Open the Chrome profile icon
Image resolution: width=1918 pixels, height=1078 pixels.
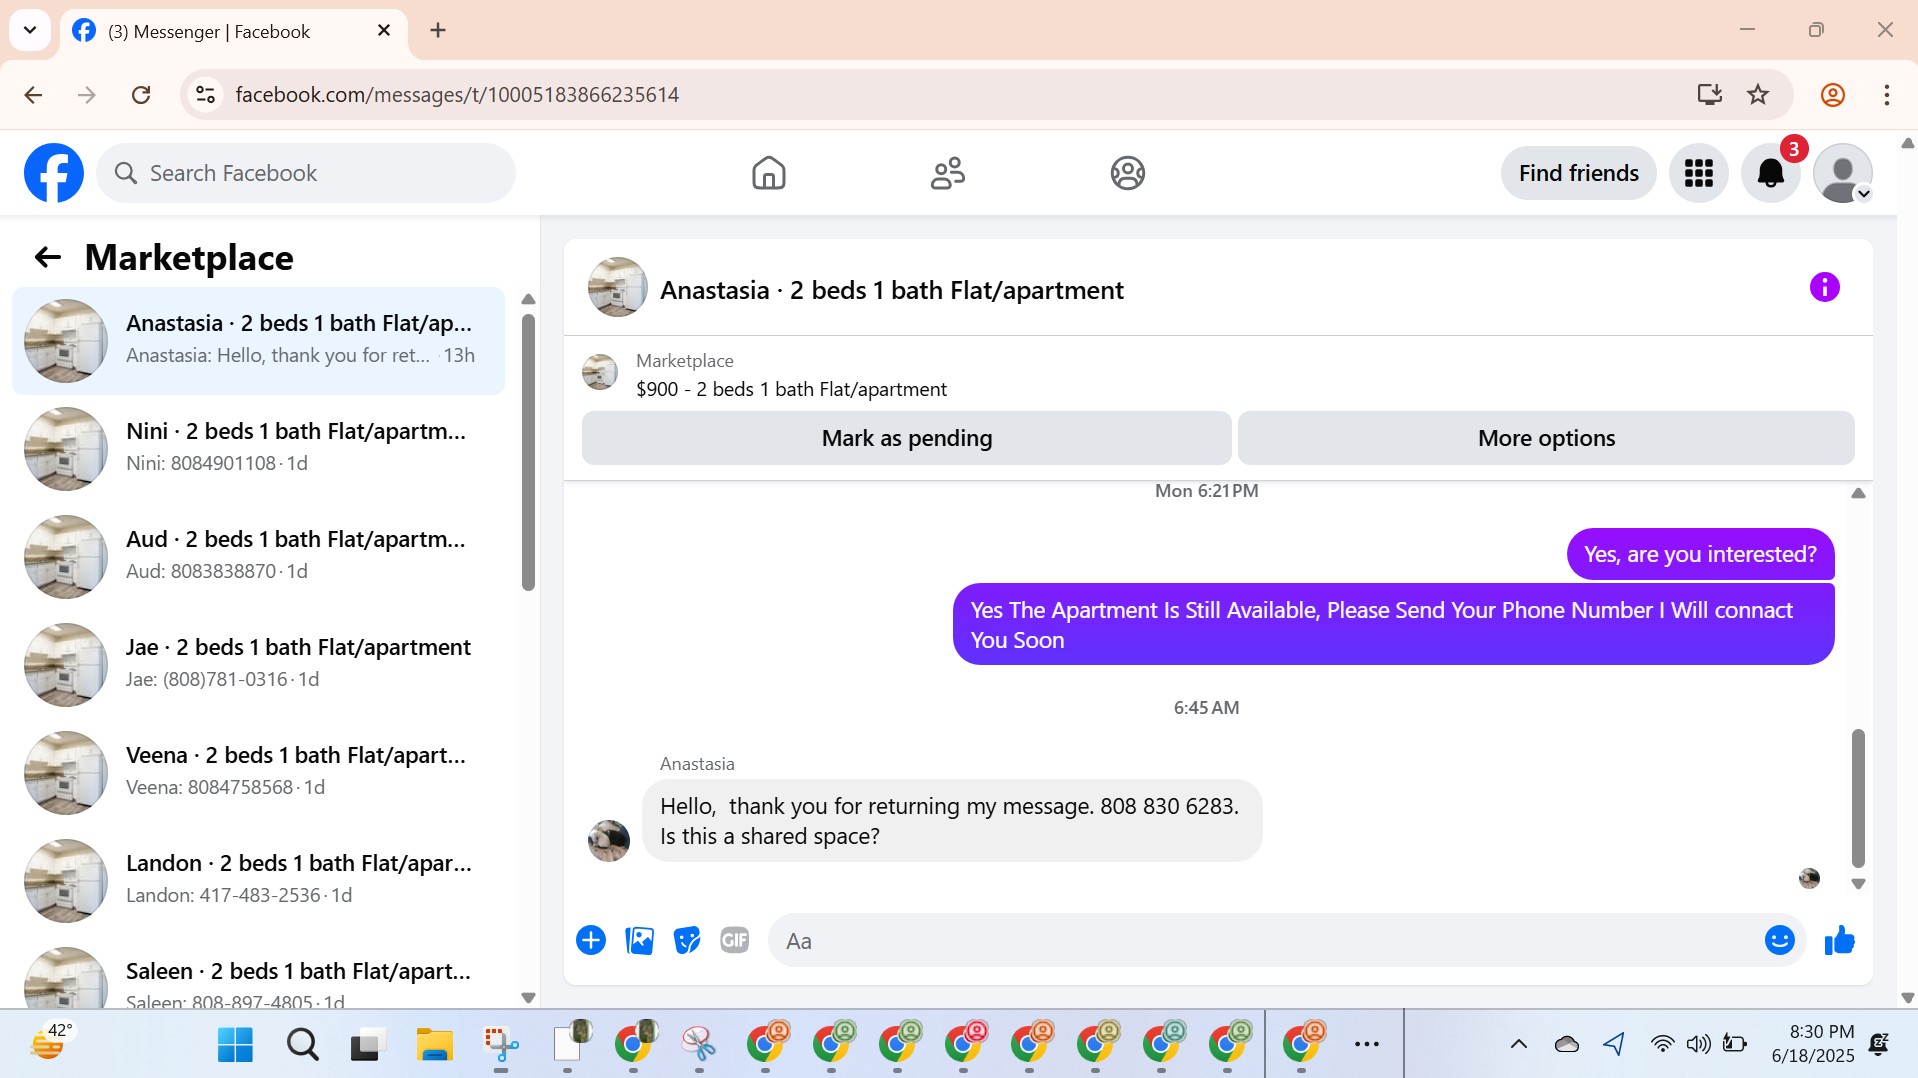pos(1832,95)
